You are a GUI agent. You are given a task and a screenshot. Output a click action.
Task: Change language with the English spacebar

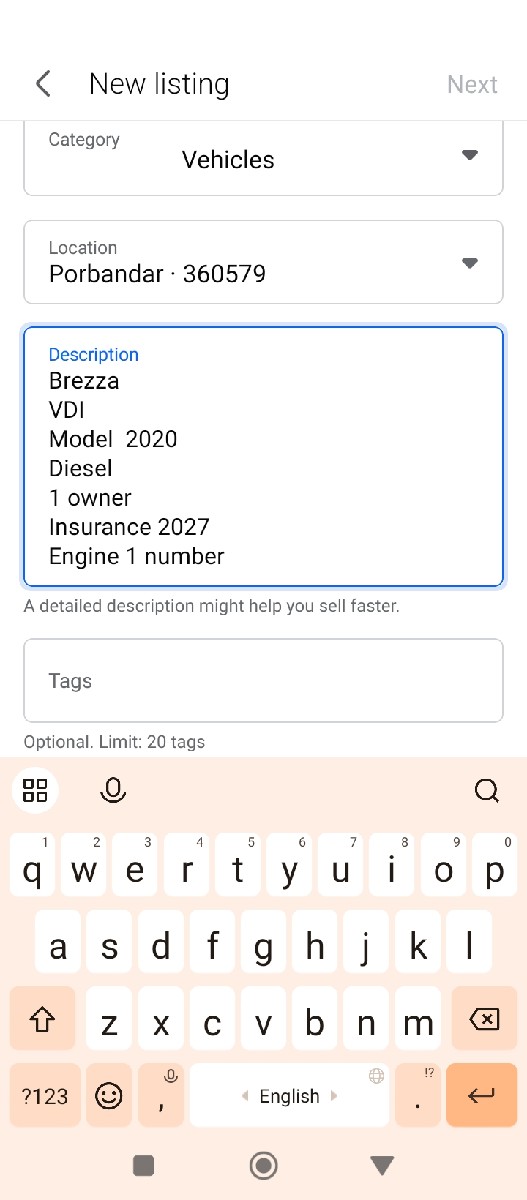coord(289,1095)
